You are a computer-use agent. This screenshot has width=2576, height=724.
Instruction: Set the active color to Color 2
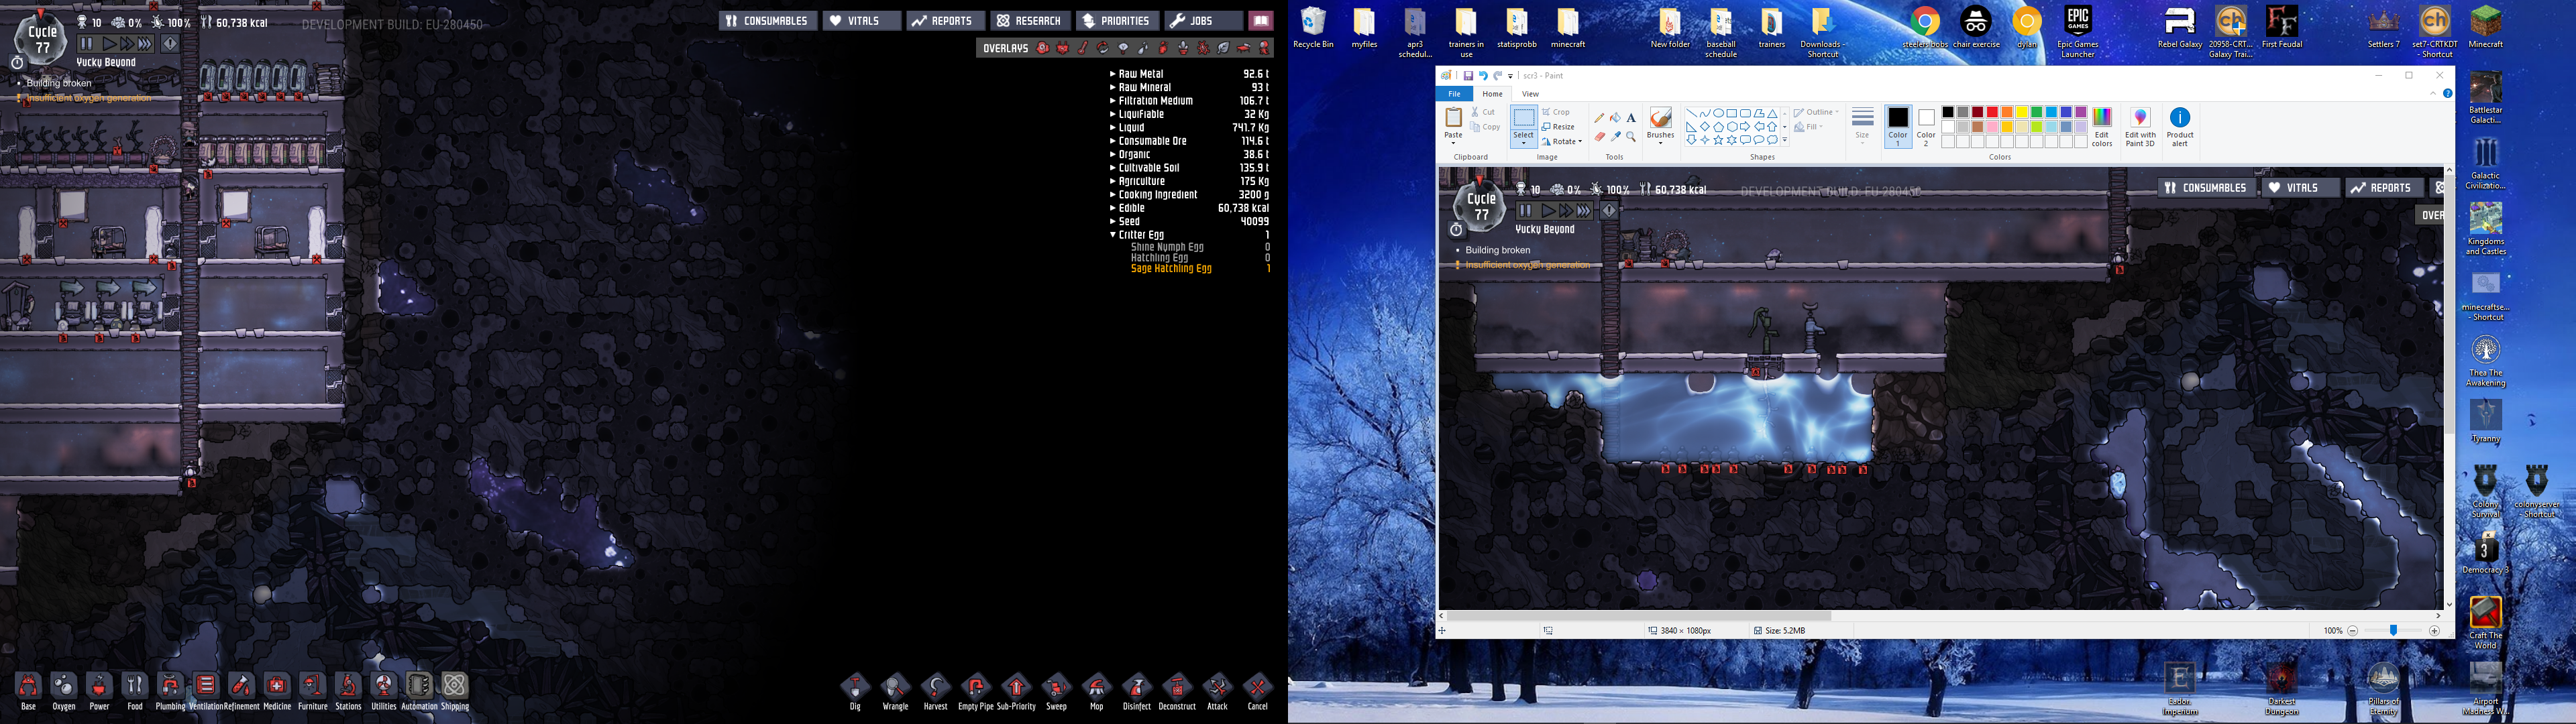point(1926,126)
